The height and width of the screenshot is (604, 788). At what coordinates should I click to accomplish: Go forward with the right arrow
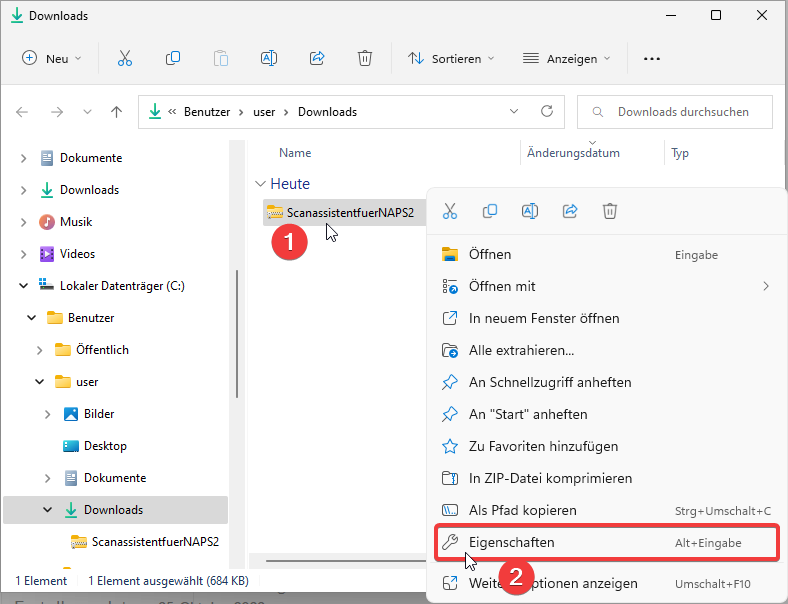click(x=57, y=112)
